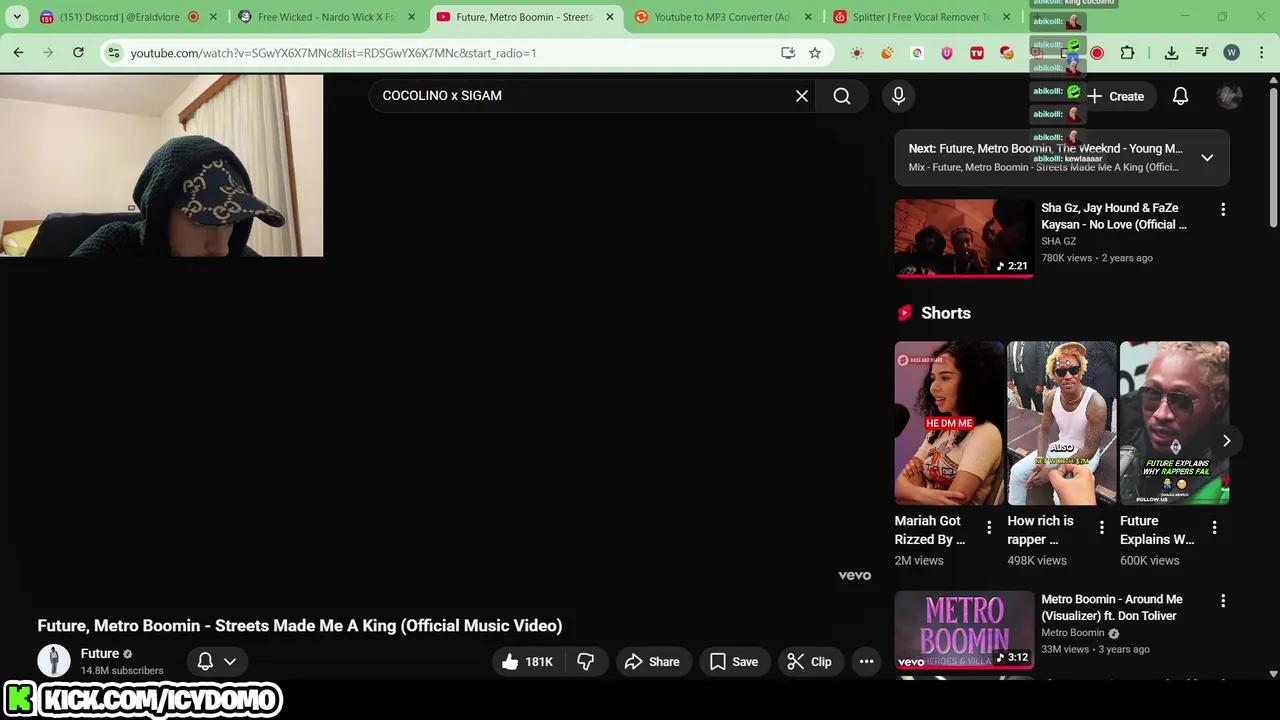Click the browser back arrow
The image size is (1280, 720).
[x=18, y=52]
